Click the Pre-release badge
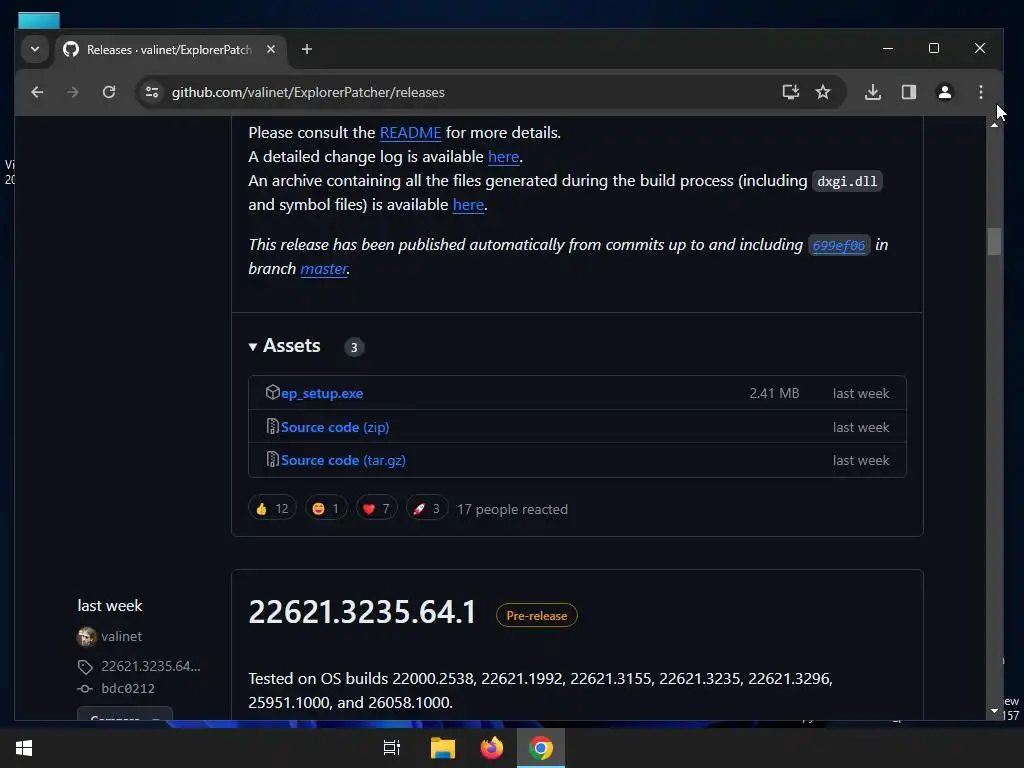Viewport: 1024px width, 768px height. pyautogui.click(x=537, y=615)
